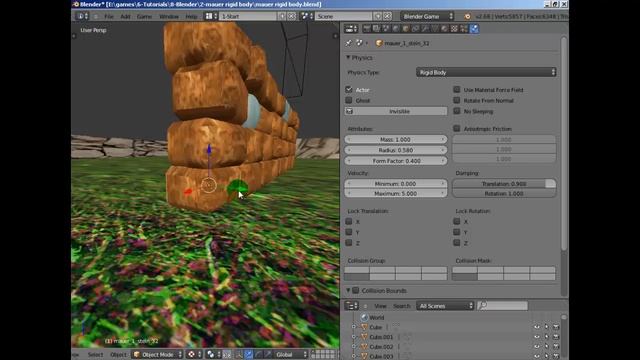Image resolution: width=640 pixels, height=360 pixels.
Task: Open the Particles properties tab
Action: [464, 29]
